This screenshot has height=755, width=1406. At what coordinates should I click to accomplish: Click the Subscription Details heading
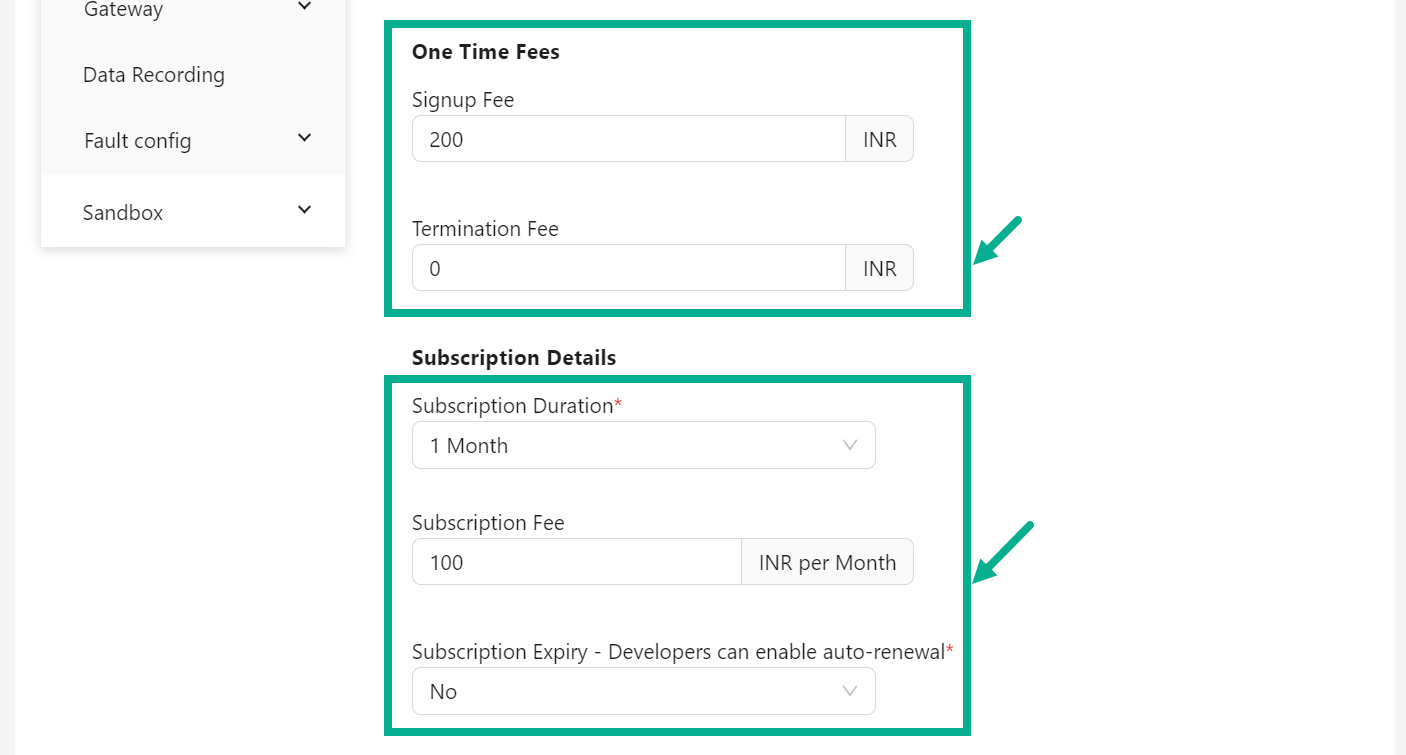point(514,358)
